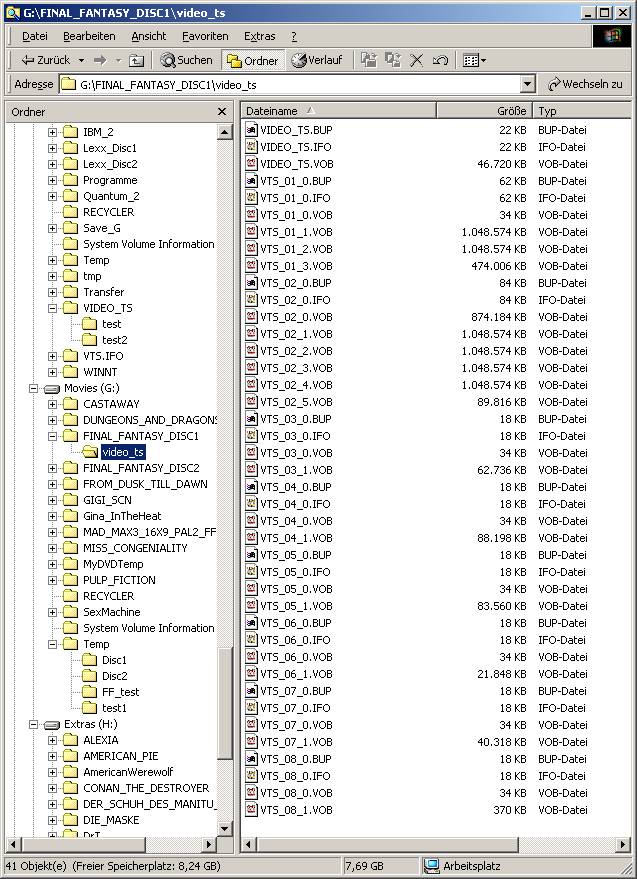
Task: Close the Ordner folder pane
Action: [x=222, y=112]
